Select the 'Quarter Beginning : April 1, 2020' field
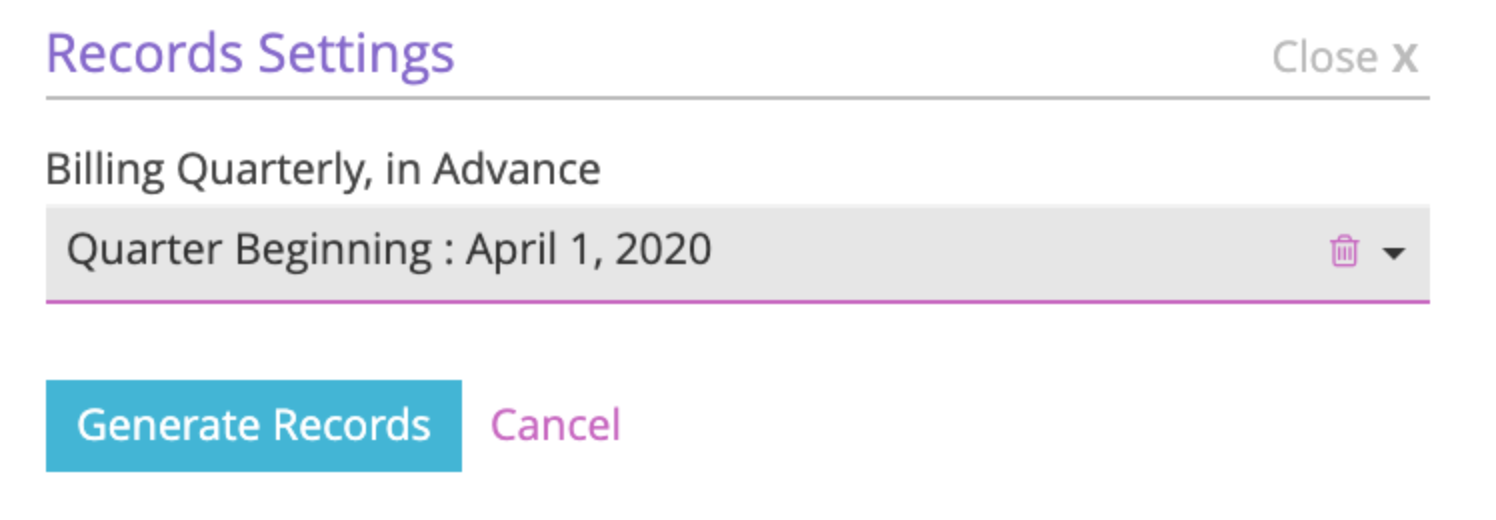The height and width of the screenshot is (520, 1496). tap(737, 252)
